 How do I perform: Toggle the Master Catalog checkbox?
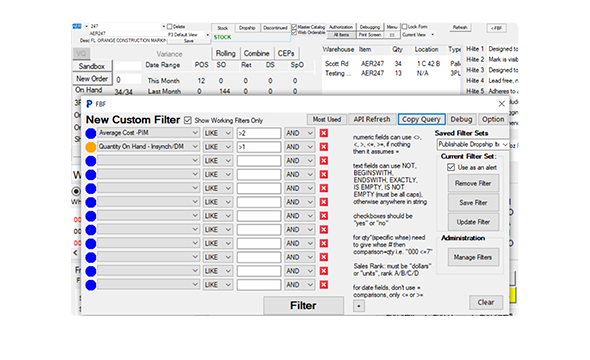[x=294, y=27]
